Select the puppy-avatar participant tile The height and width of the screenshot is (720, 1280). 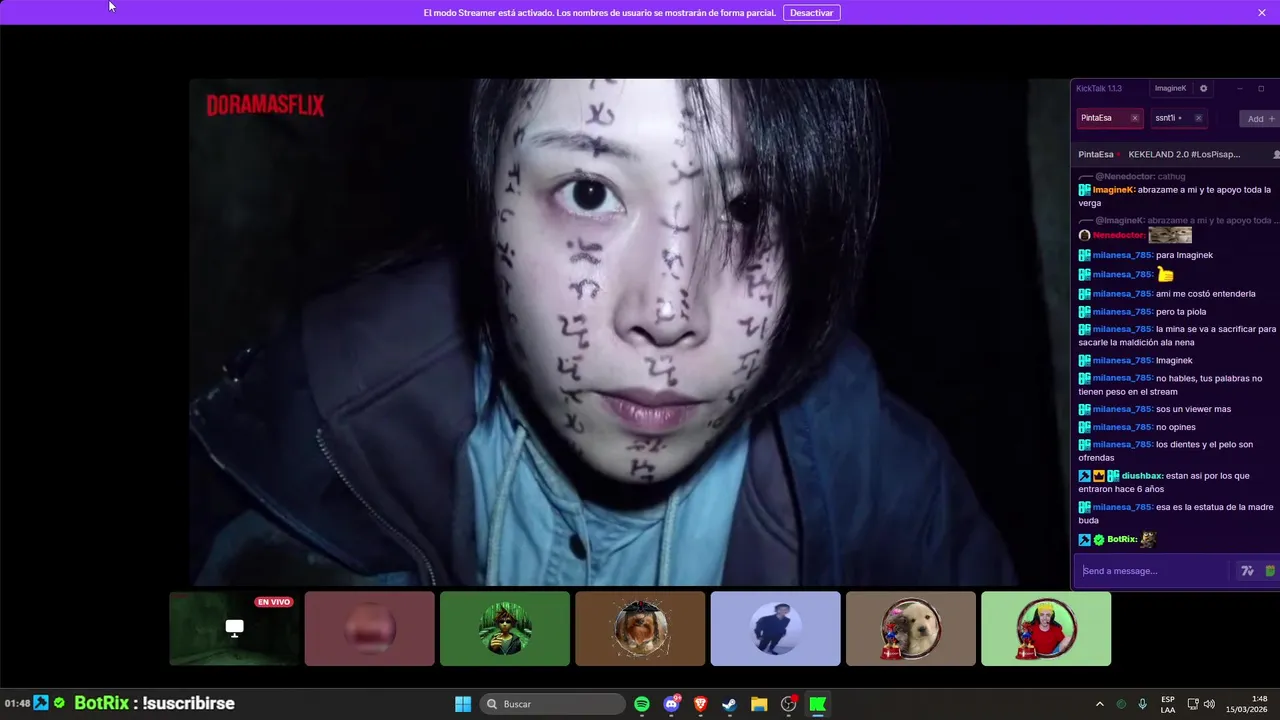911,628
